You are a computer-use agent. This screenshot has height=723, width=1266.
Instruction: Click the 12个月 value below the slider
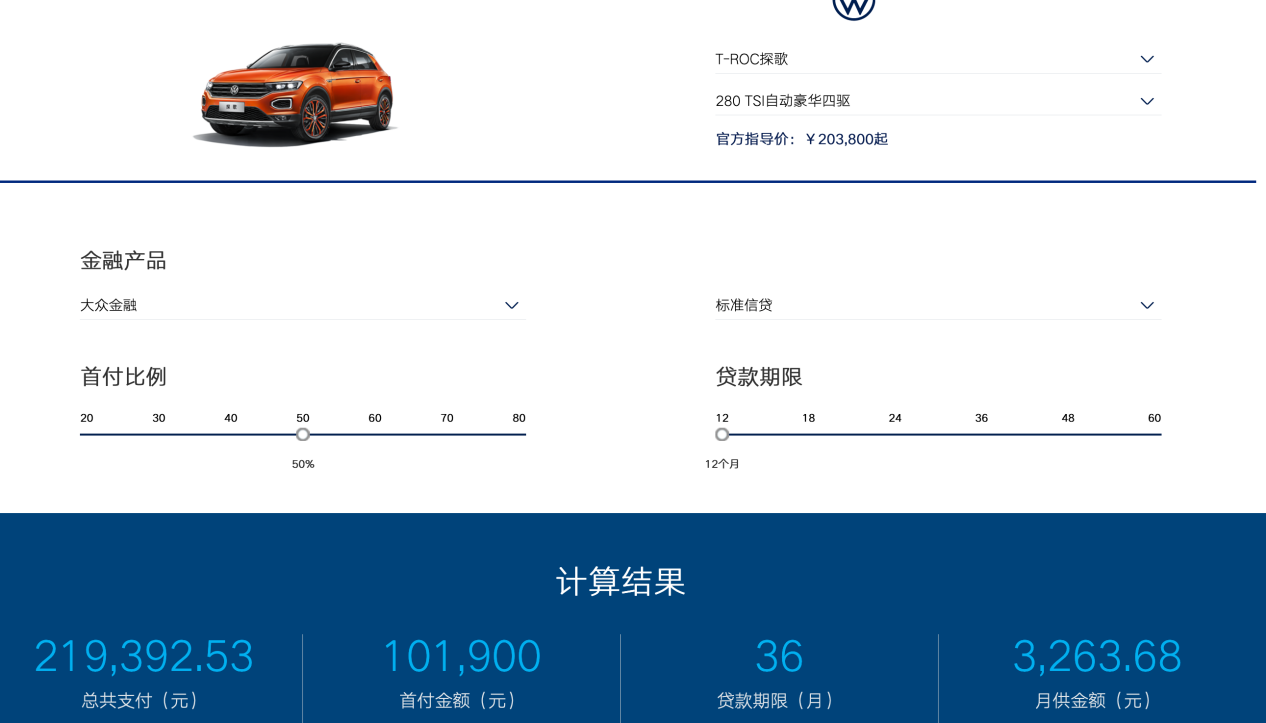722,464
